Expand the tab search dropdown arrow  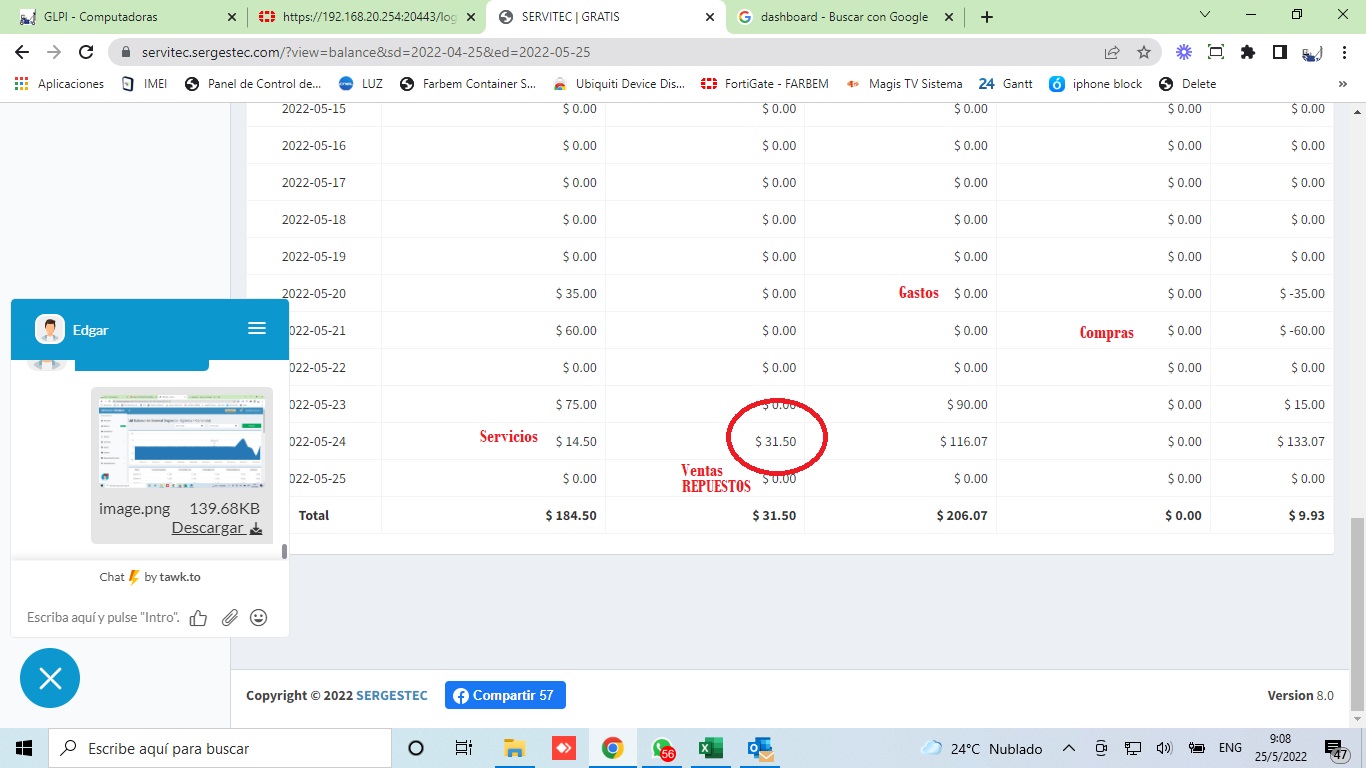(1205, 16)
